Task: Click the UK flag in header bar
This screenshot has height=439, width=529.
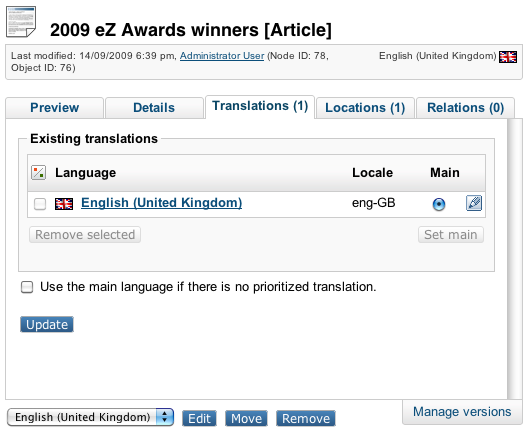Action: (508, 56)
